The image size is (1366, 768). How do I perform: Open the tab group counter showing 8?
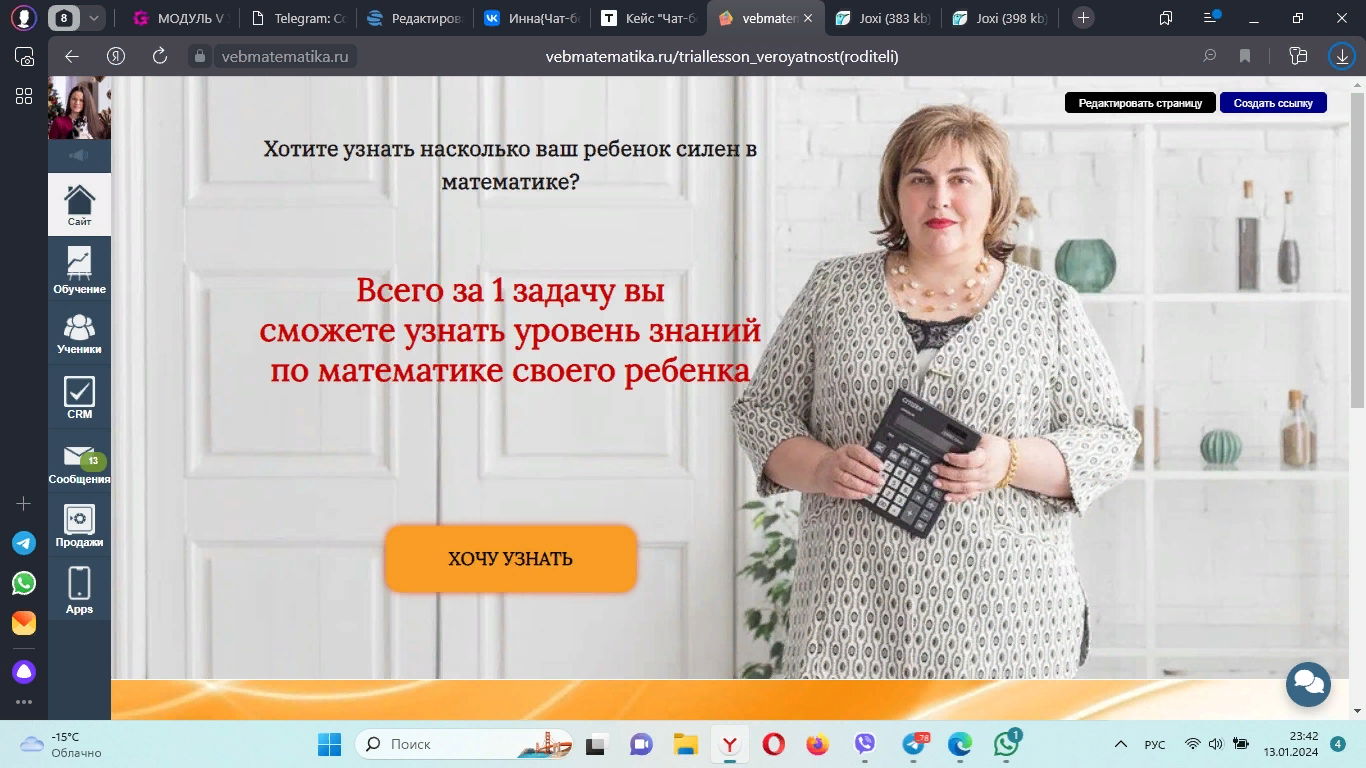point(64,18)
